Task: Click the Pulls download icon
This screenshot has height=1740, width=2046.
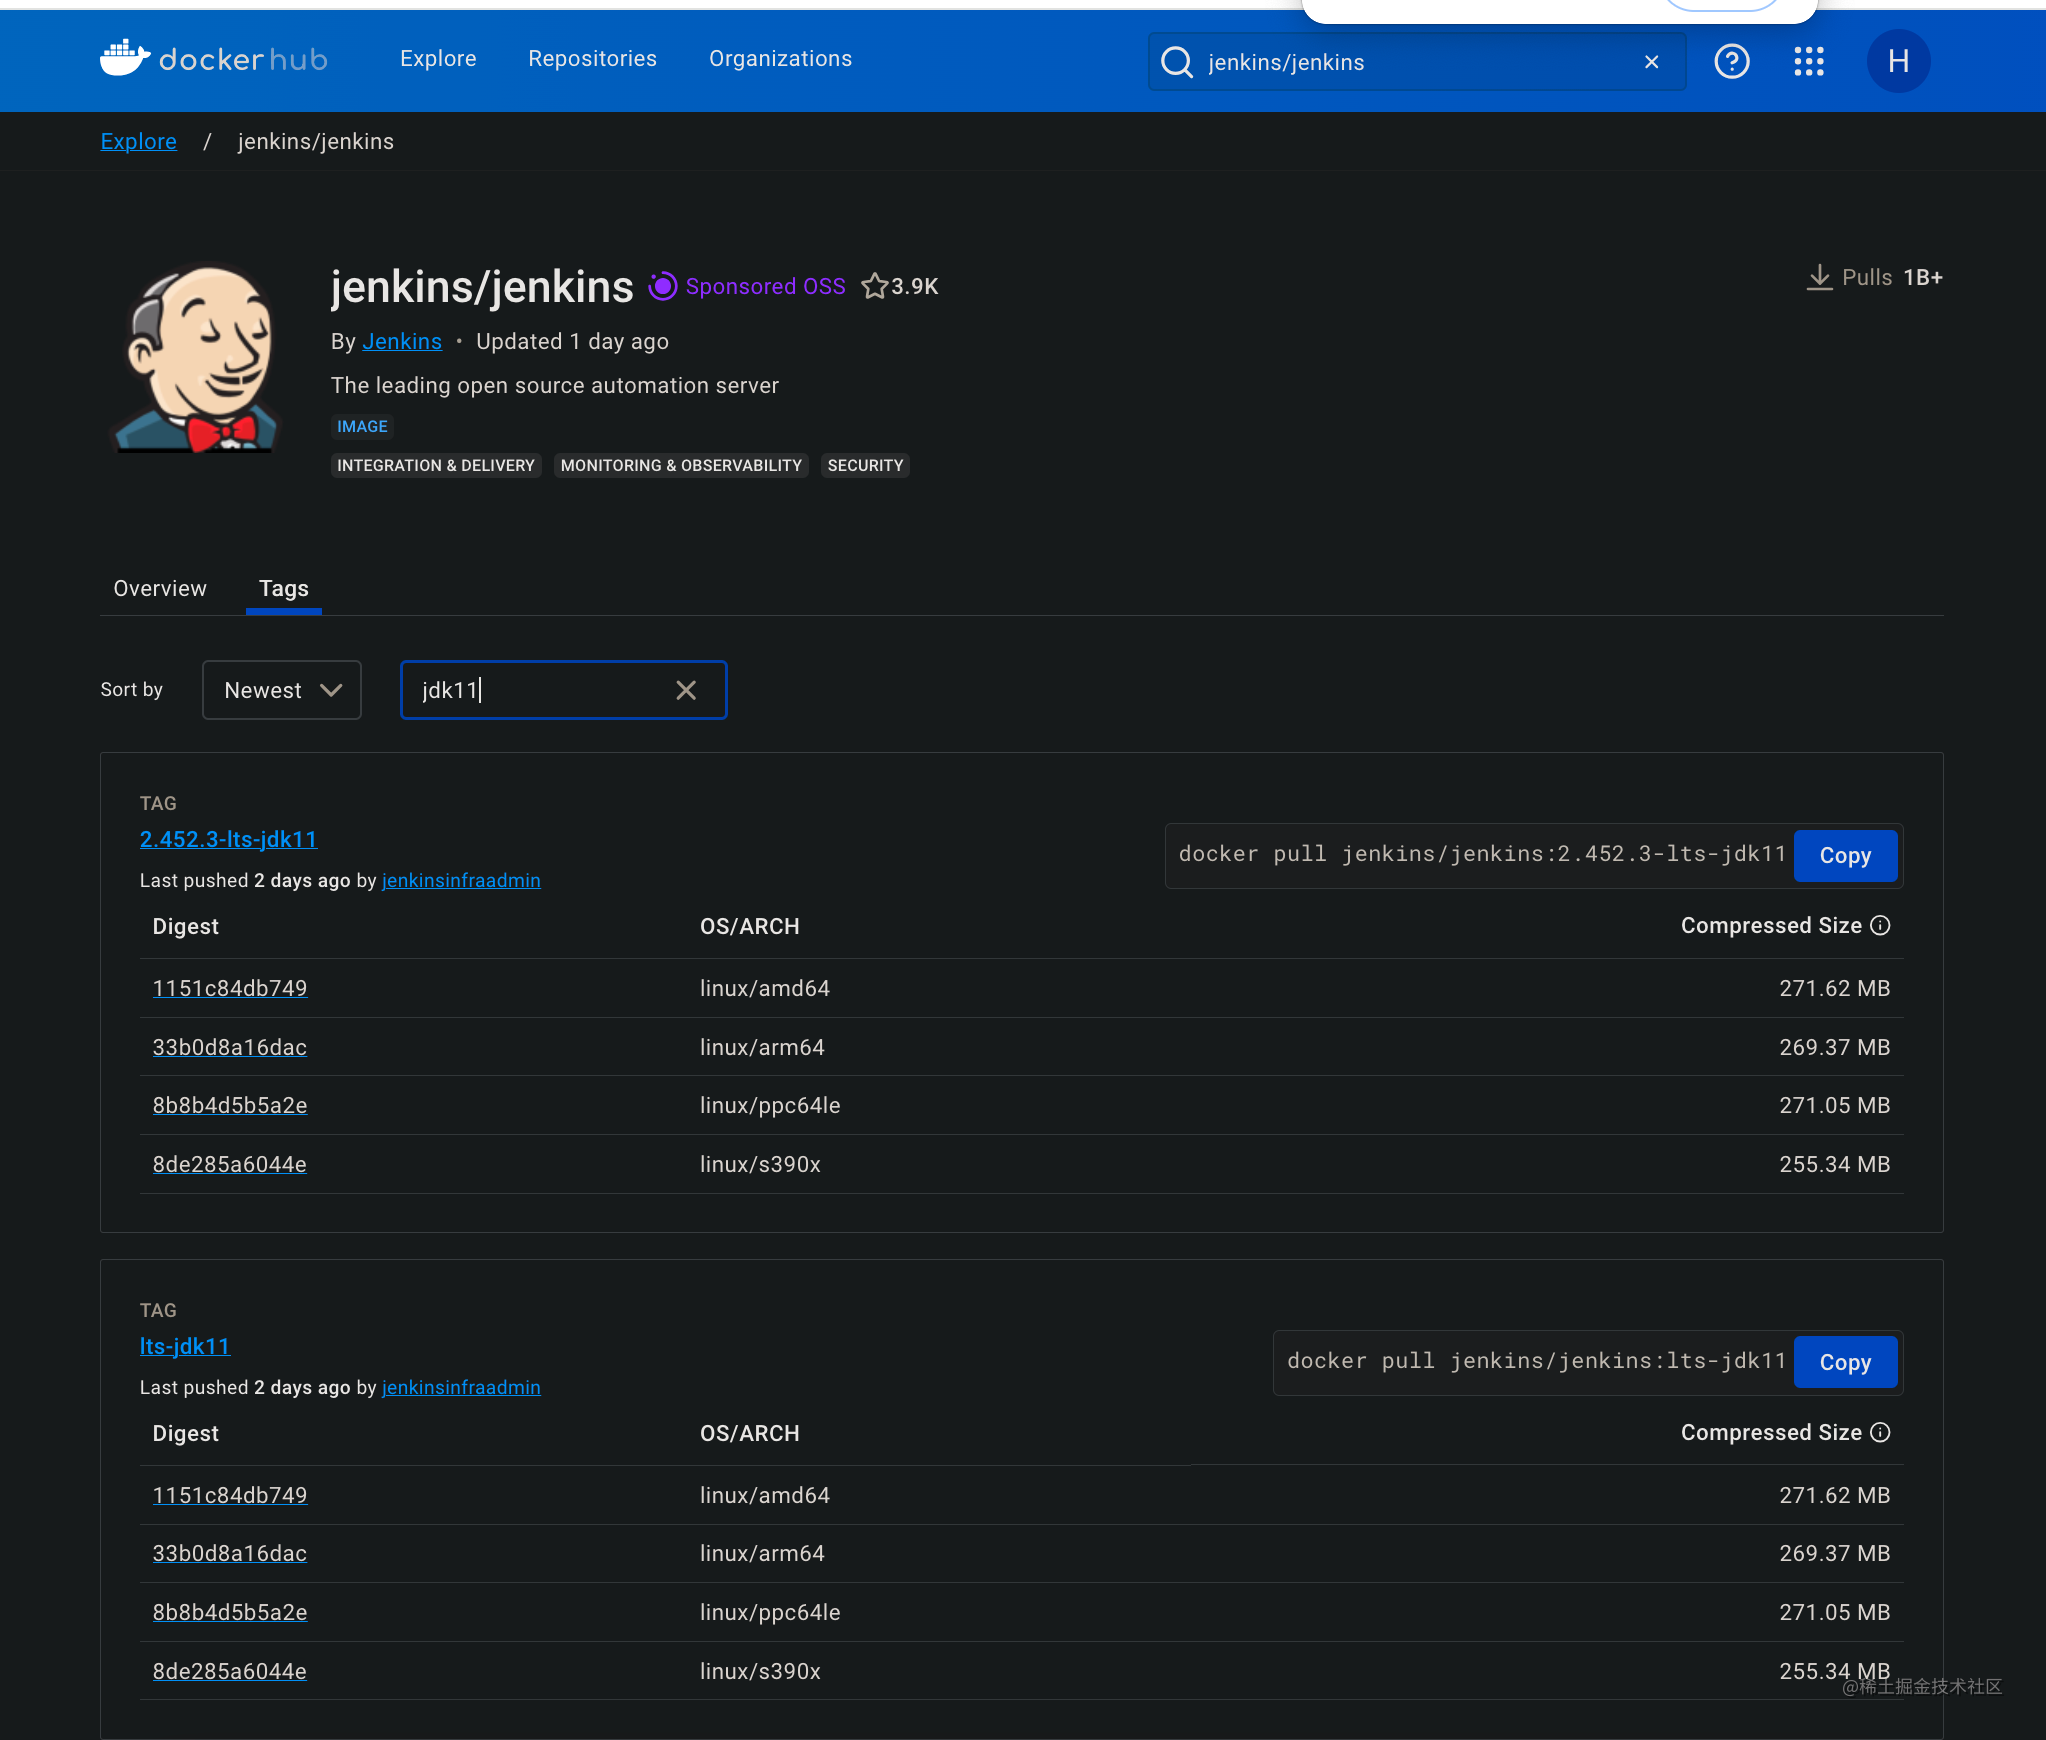Action: click(1819, 277)
